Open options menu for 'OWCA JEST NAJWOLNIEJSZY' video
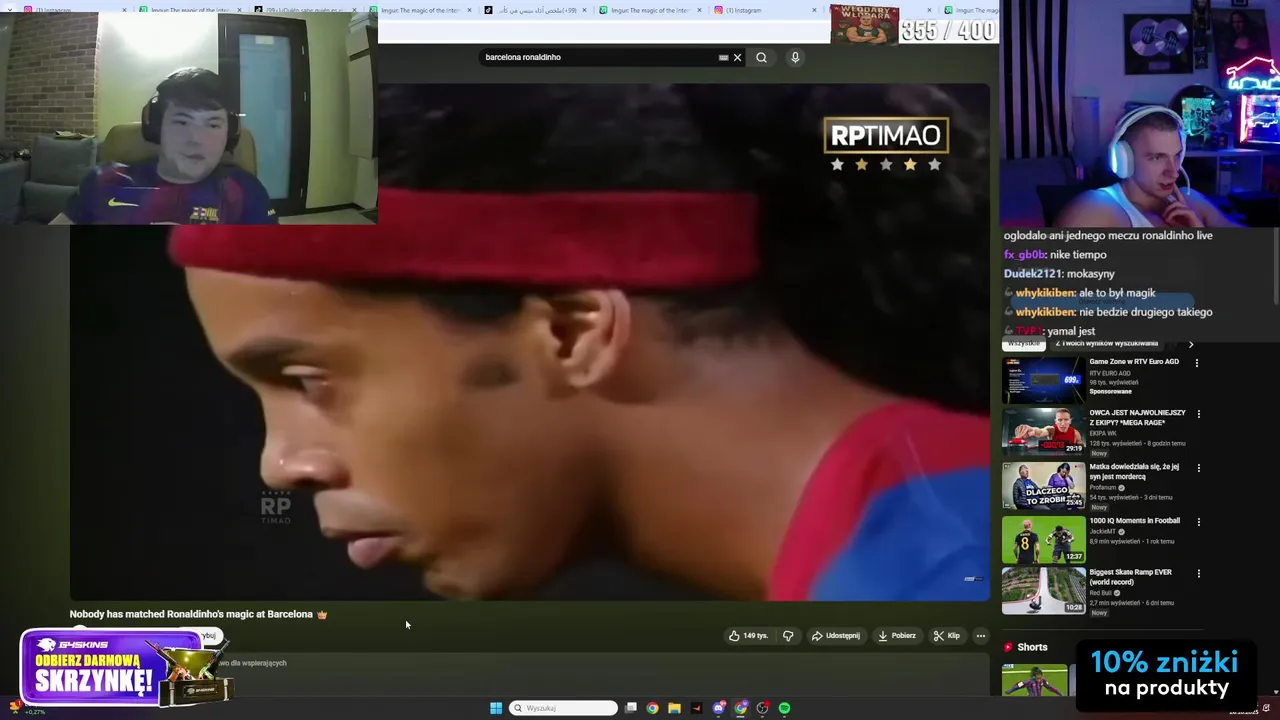 click(1199, 414)
